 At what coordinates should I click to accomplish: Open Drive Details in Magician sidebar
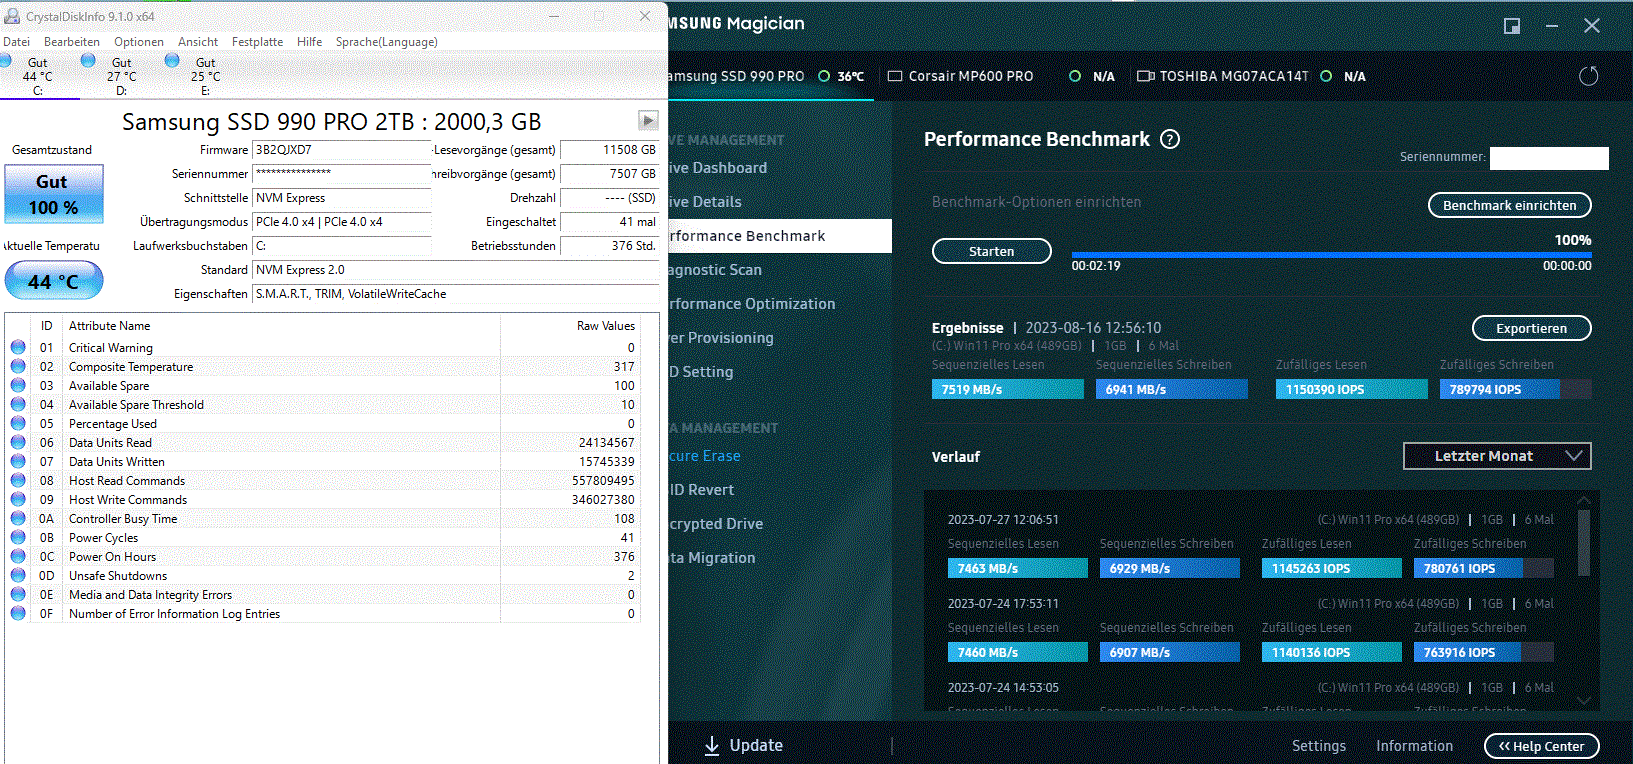(706, 202)
